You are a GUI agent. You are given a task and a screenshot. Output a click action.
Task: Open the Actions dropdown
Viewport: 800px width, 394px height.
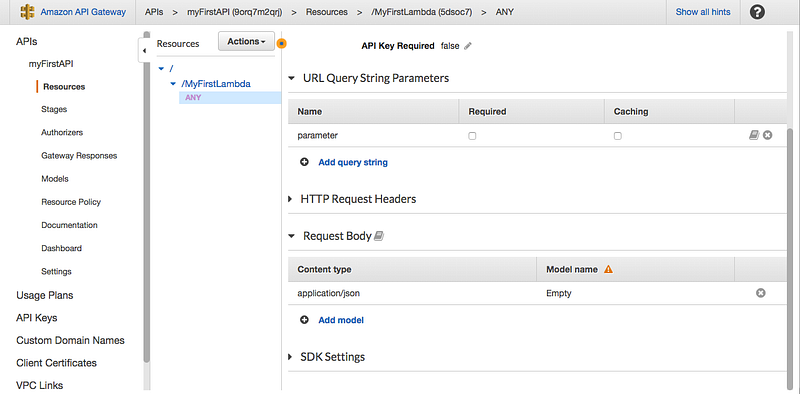pyautogui.click(x=246, y=41)
